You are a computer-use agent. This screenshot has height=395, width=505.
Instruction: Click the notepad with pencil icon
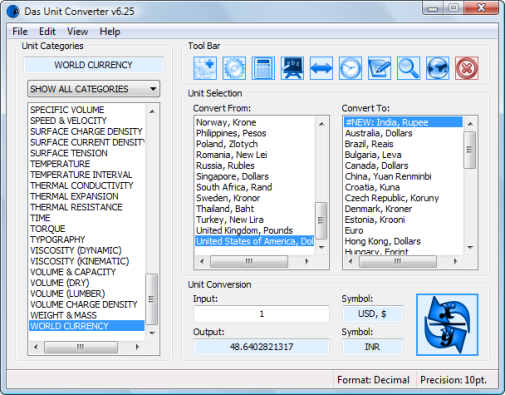point(379,68)
